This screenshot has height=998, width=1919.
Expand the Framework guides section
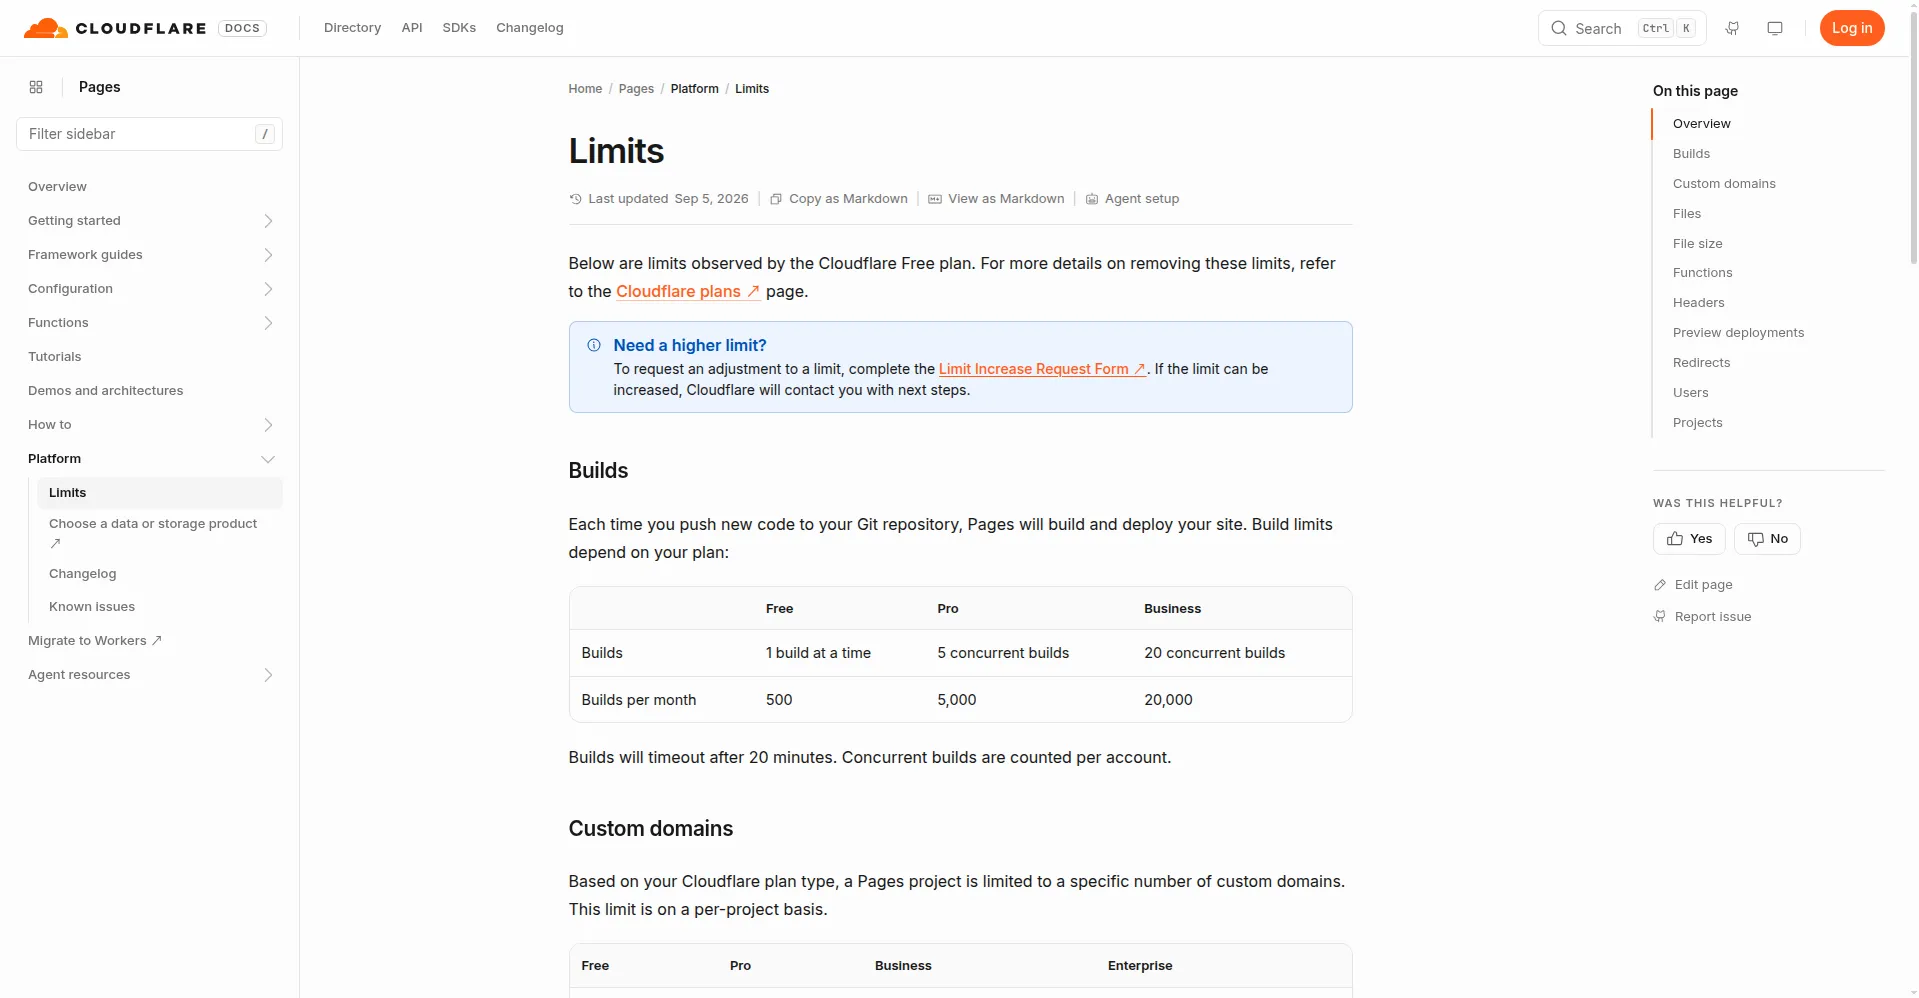click(x=268, y=255)
